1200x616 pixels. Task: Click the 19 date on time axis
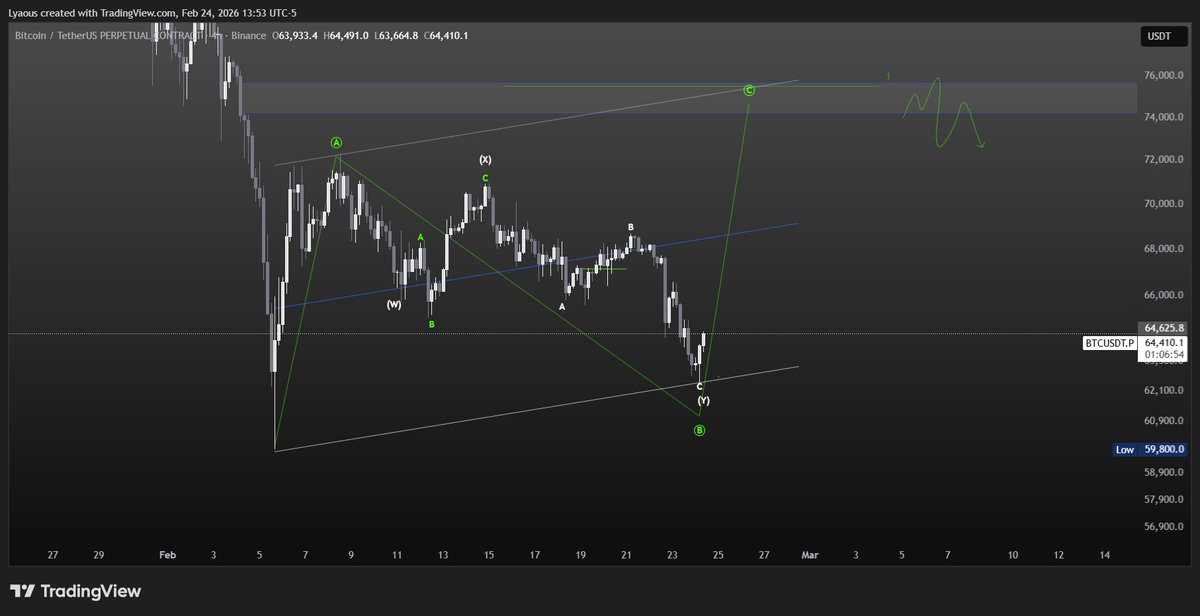(581, 554)
